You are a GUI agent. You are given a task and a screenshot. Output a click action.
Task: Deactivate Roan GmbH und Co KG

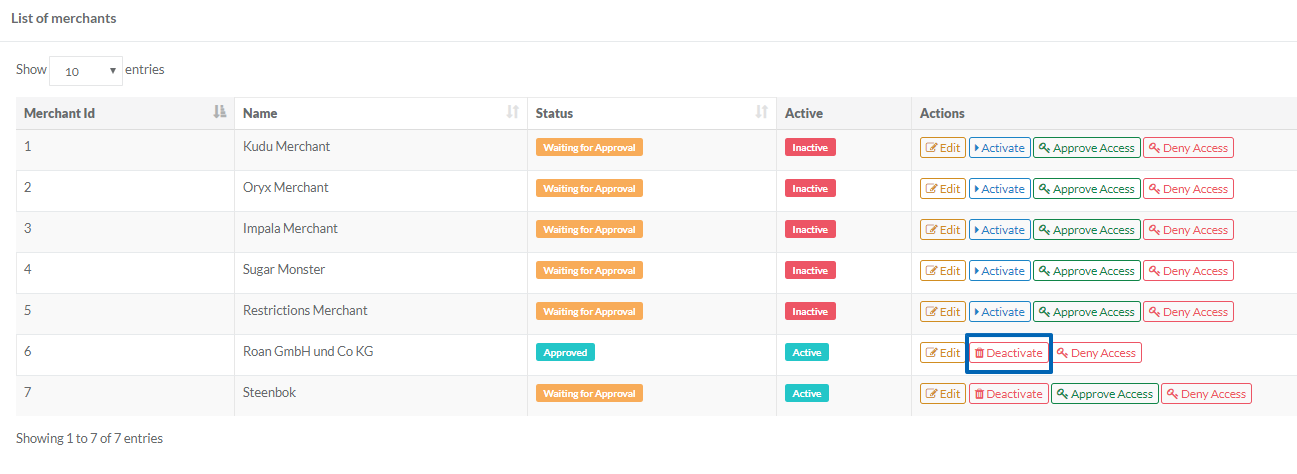tap(1008, 353)
